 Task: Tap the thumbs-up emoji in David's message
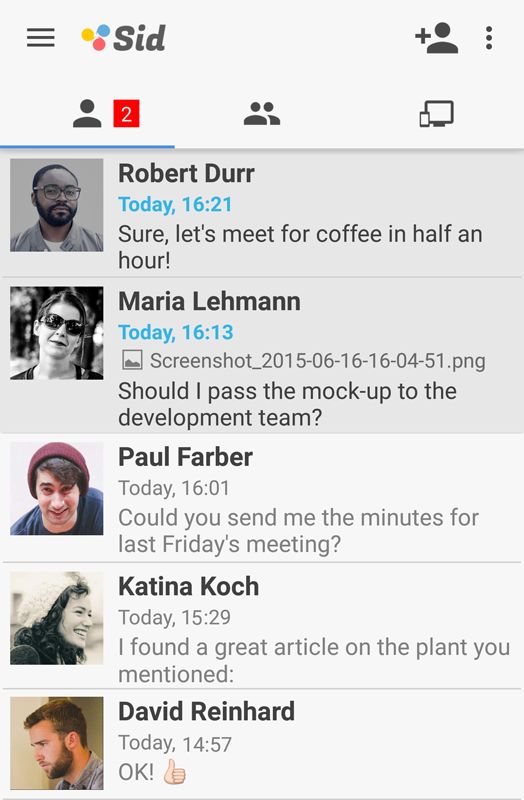point(174,771)
